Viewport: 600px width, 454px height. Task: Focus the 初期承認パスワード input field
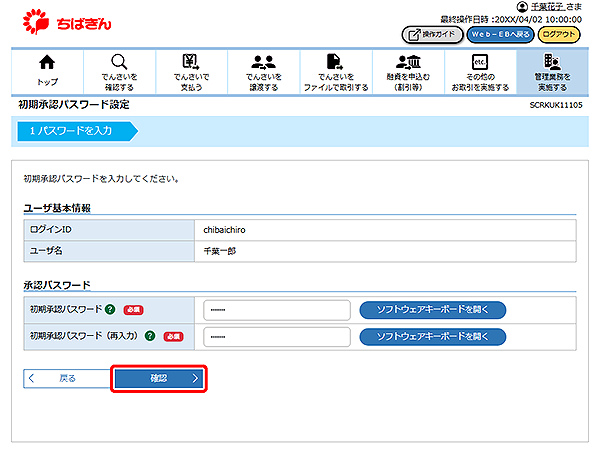277,310
